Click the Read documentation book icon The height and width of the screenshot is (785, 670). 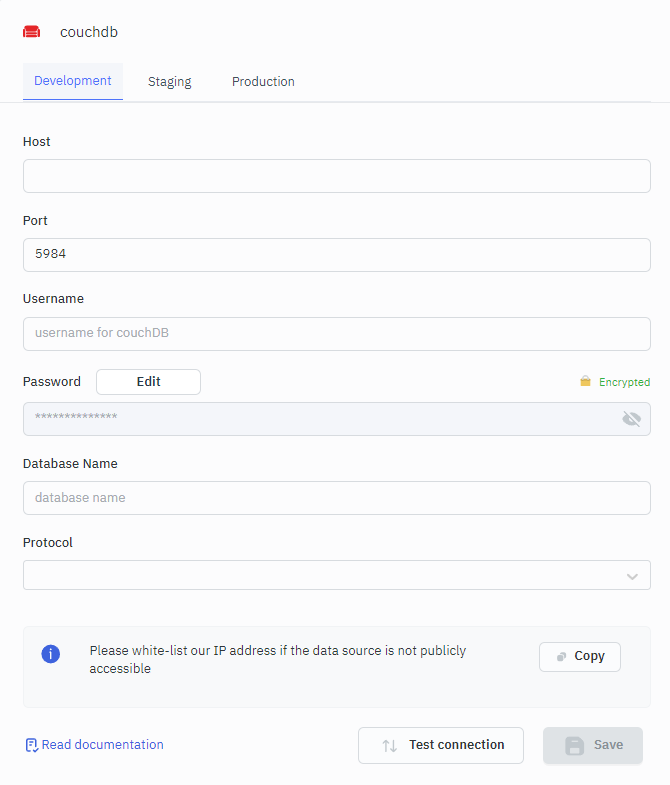point(31,745)
